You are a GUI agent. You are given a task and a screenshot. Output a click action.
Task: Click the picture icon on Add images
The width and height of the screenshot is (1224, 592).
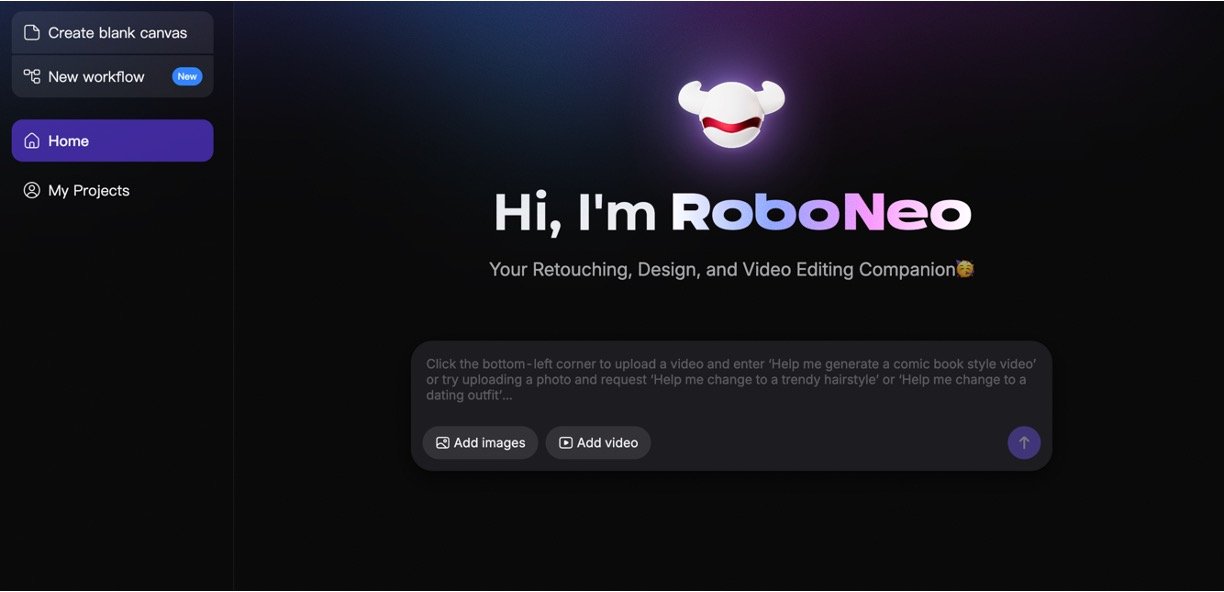(x=441, y=442)
